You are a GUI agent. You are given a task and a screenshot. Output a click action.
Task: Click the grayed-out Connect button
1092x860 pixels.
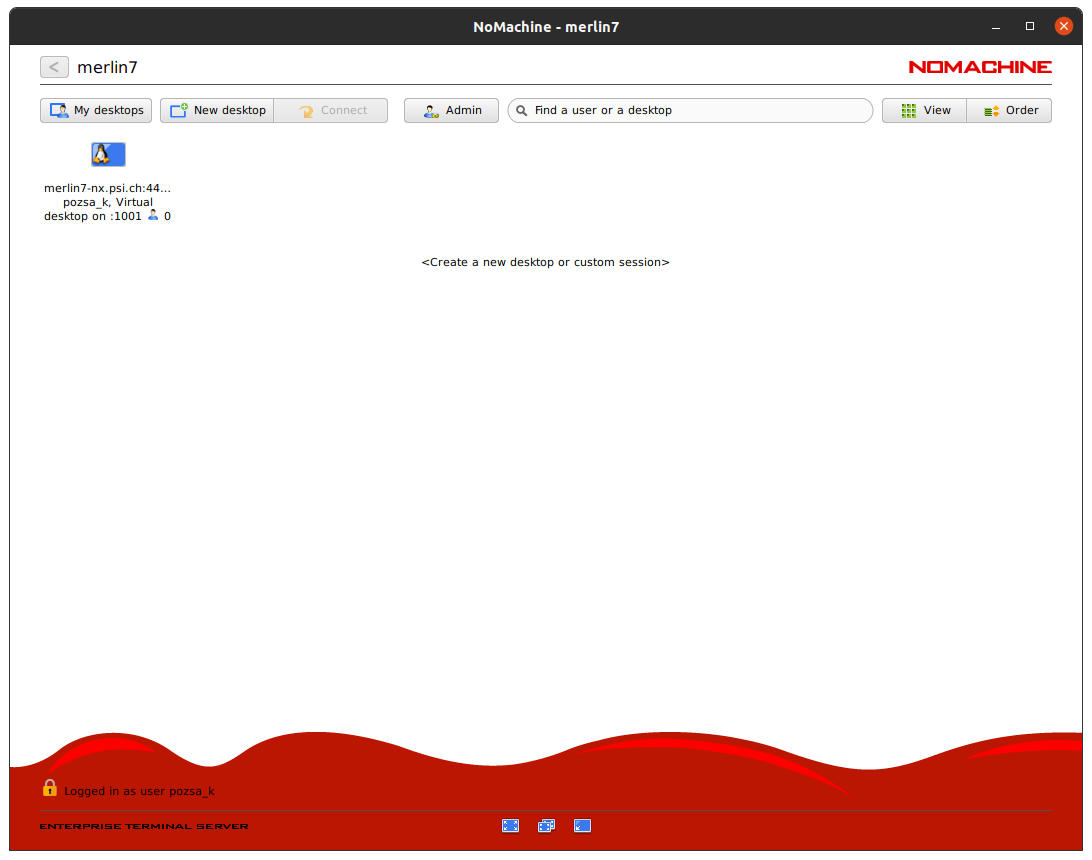click(331, 110)
